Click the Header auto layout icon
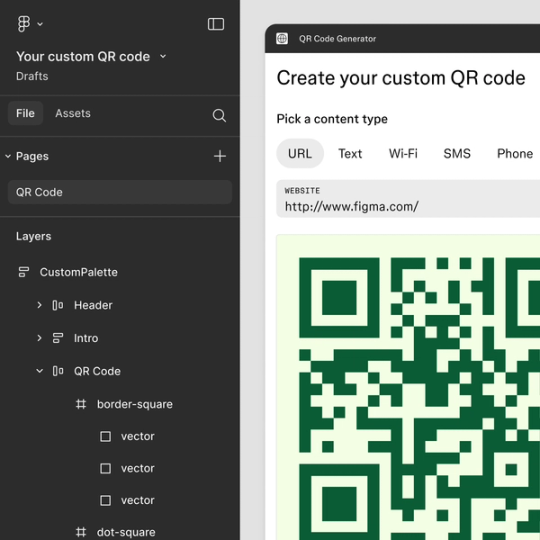This screenshot has width=540, height=540. pyautogui.click(x=58, y=305)
